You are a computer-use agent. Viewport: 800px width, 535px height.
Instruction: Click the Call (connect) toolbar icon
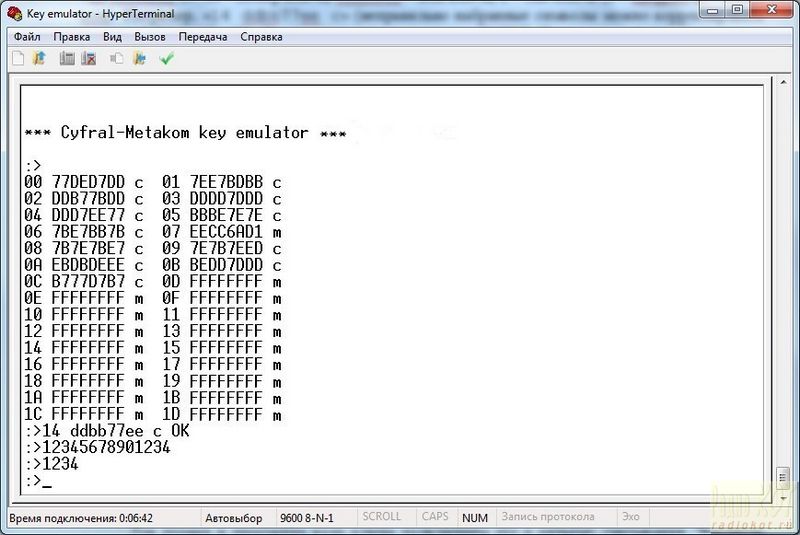[67, 59]
